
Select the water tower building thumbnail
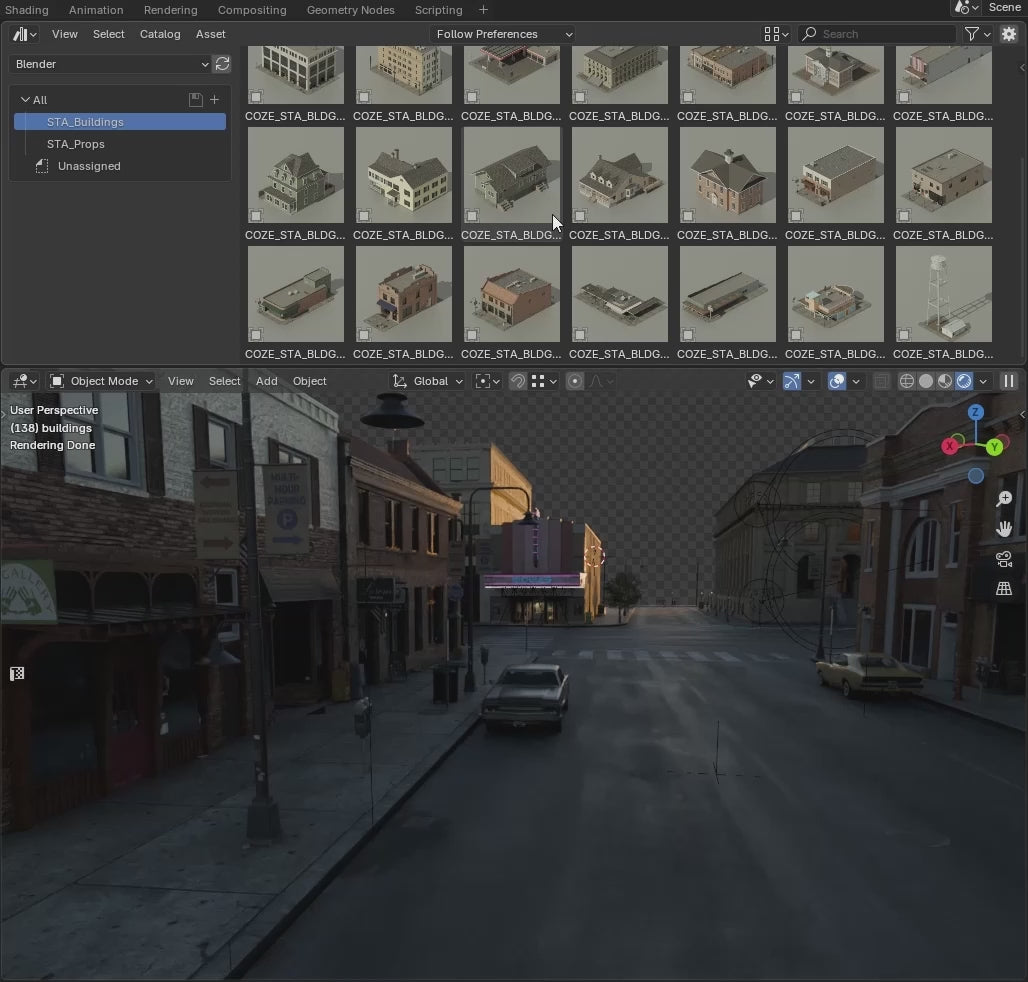(x=943, y=293)
